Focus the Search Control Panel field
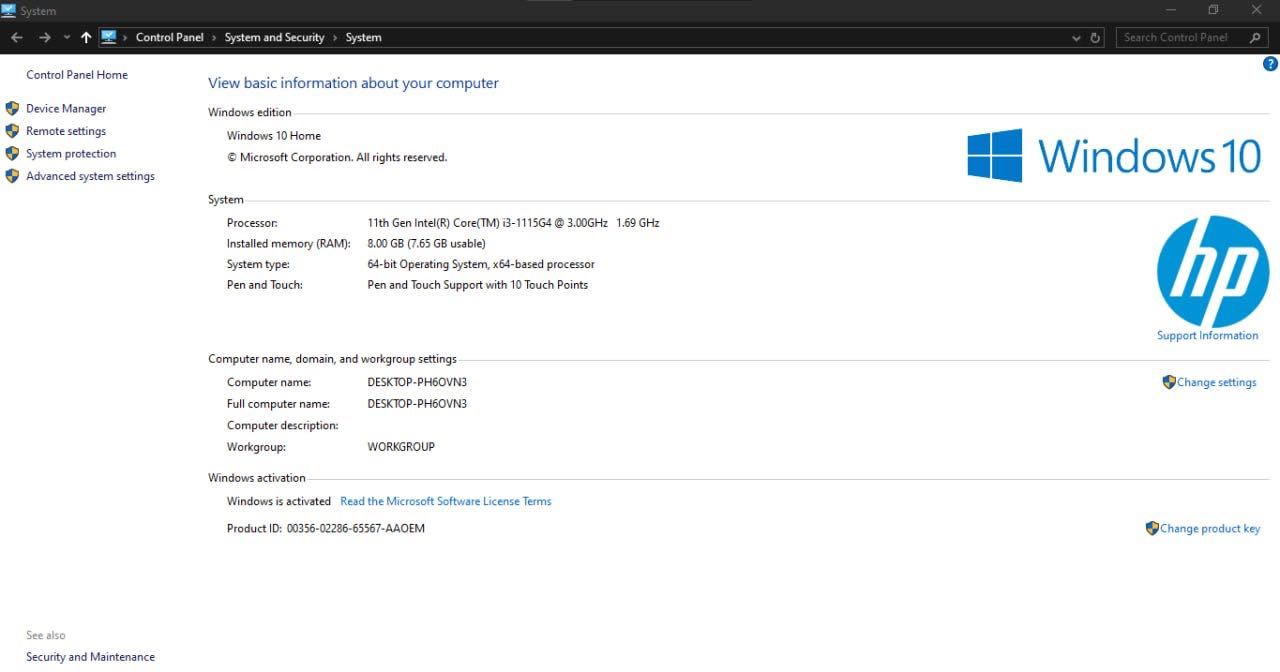Viewport: 1280px width, 672px height. tap(1182, 38)
